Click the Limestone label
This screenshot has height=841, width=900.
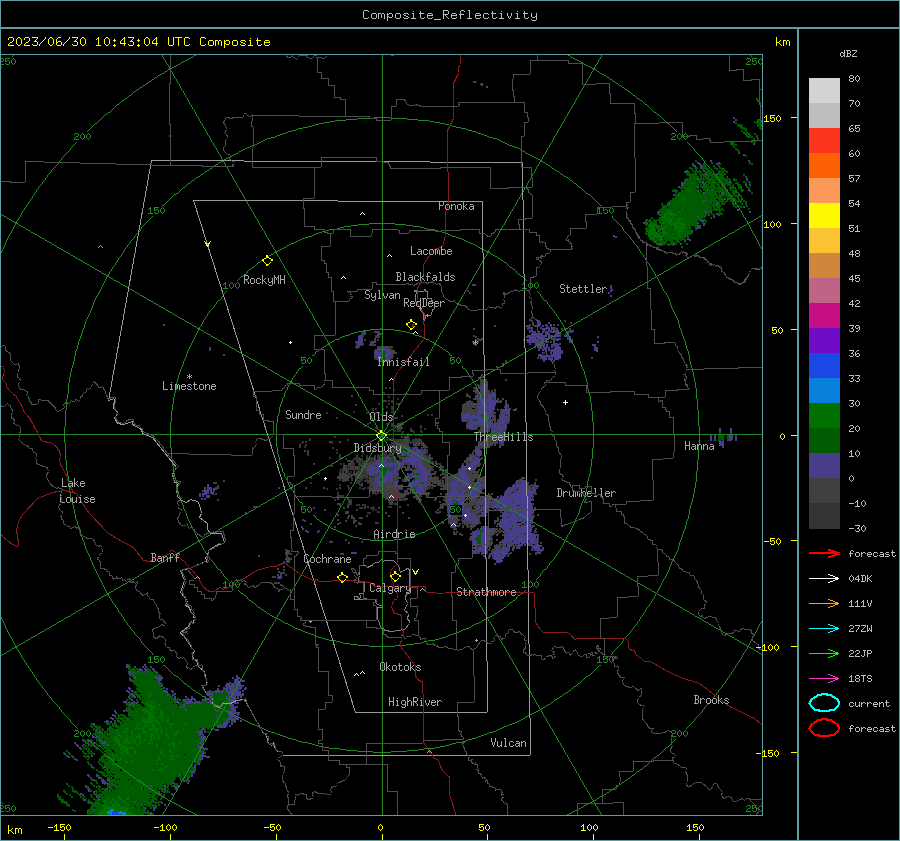click(189, 386)
